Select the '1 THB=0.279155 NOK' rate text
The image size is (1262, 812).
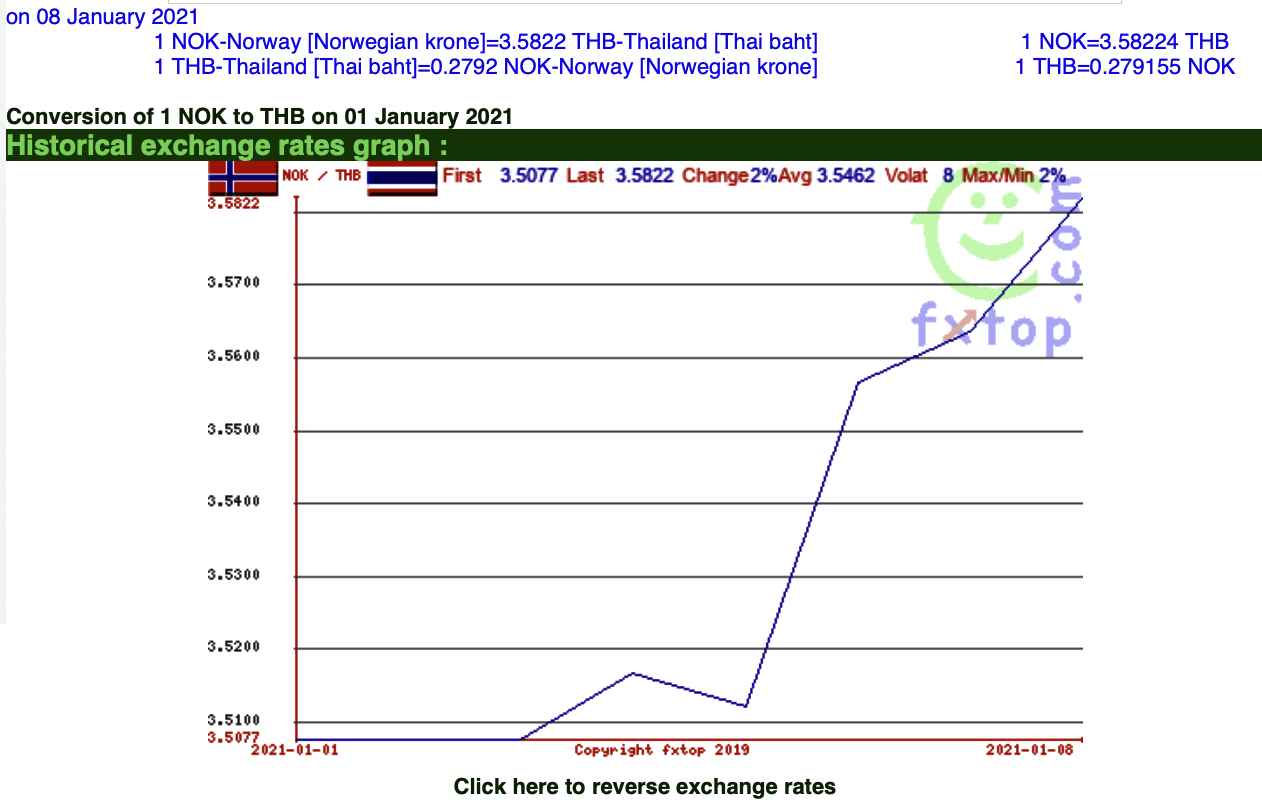click(x=1124, y=67)
